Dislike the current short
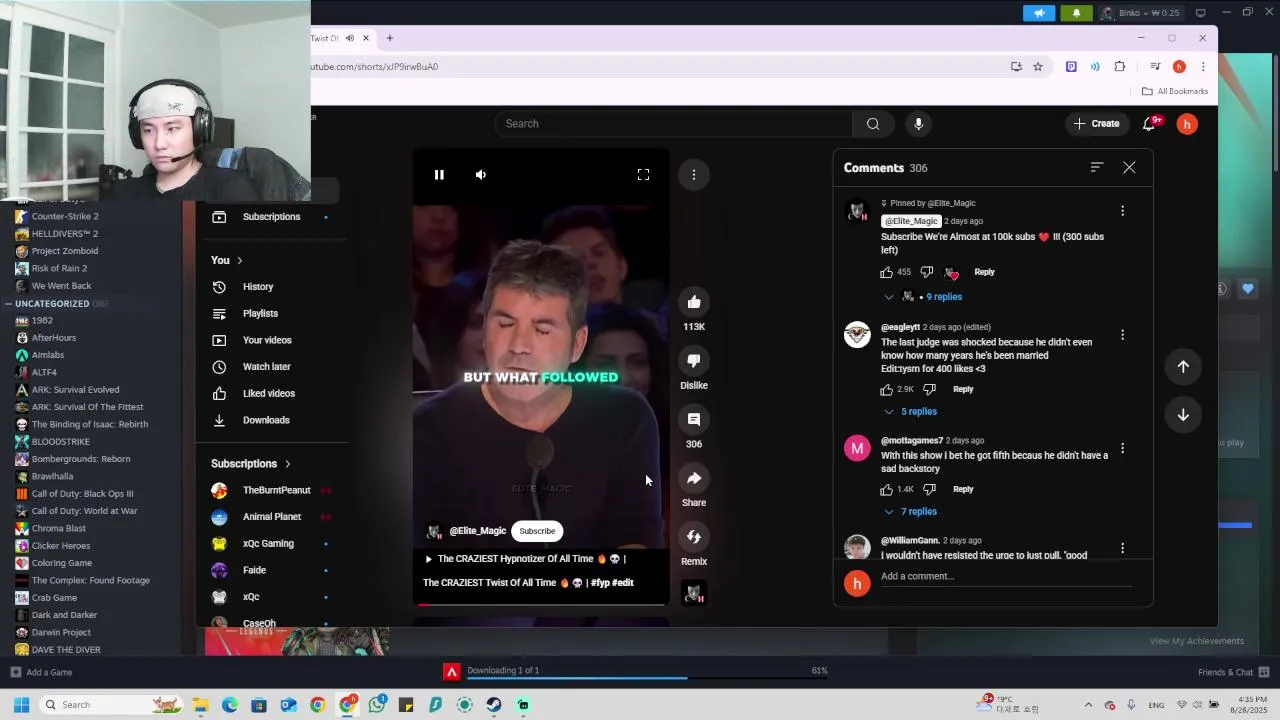 tap(694, 361)
